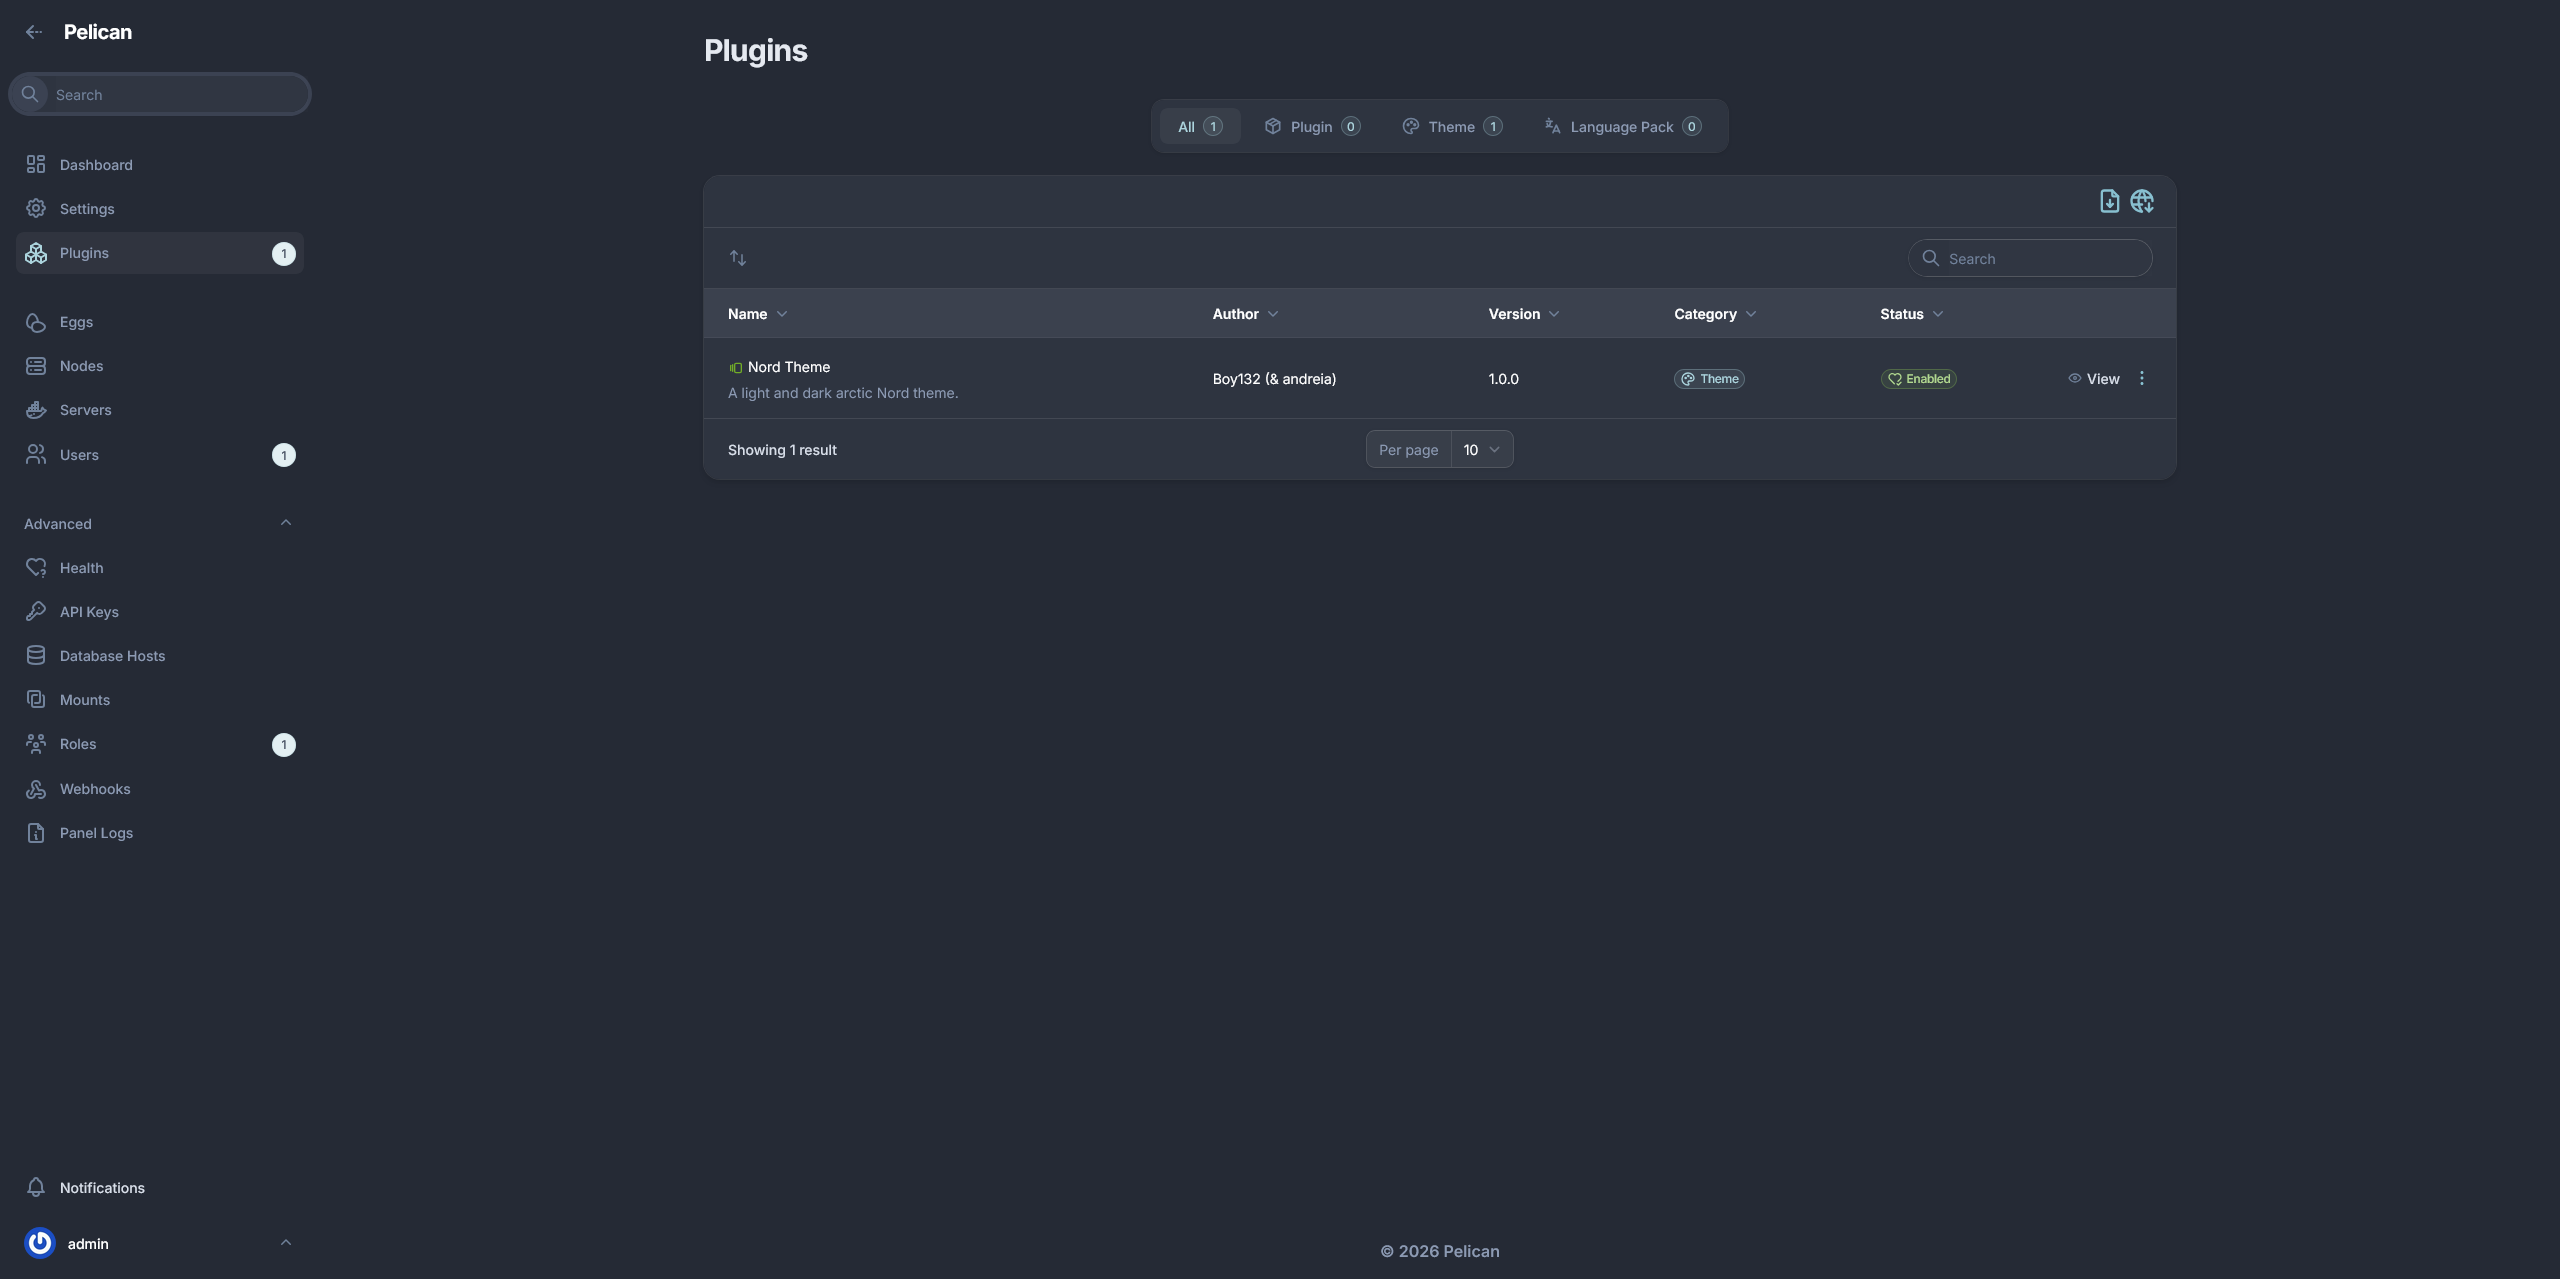Sort by the Name column
2560x1279 pixels.
(x=757, y=314)
